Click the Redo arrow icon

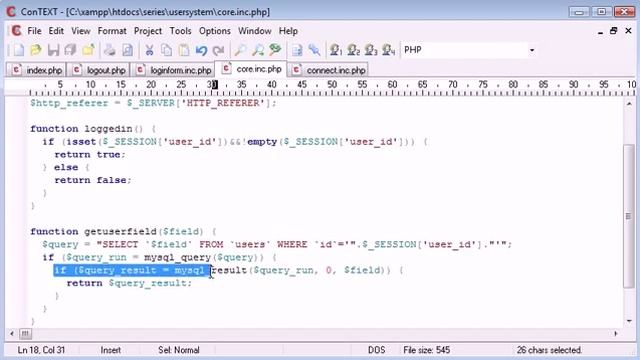click(x=219, y=50)
